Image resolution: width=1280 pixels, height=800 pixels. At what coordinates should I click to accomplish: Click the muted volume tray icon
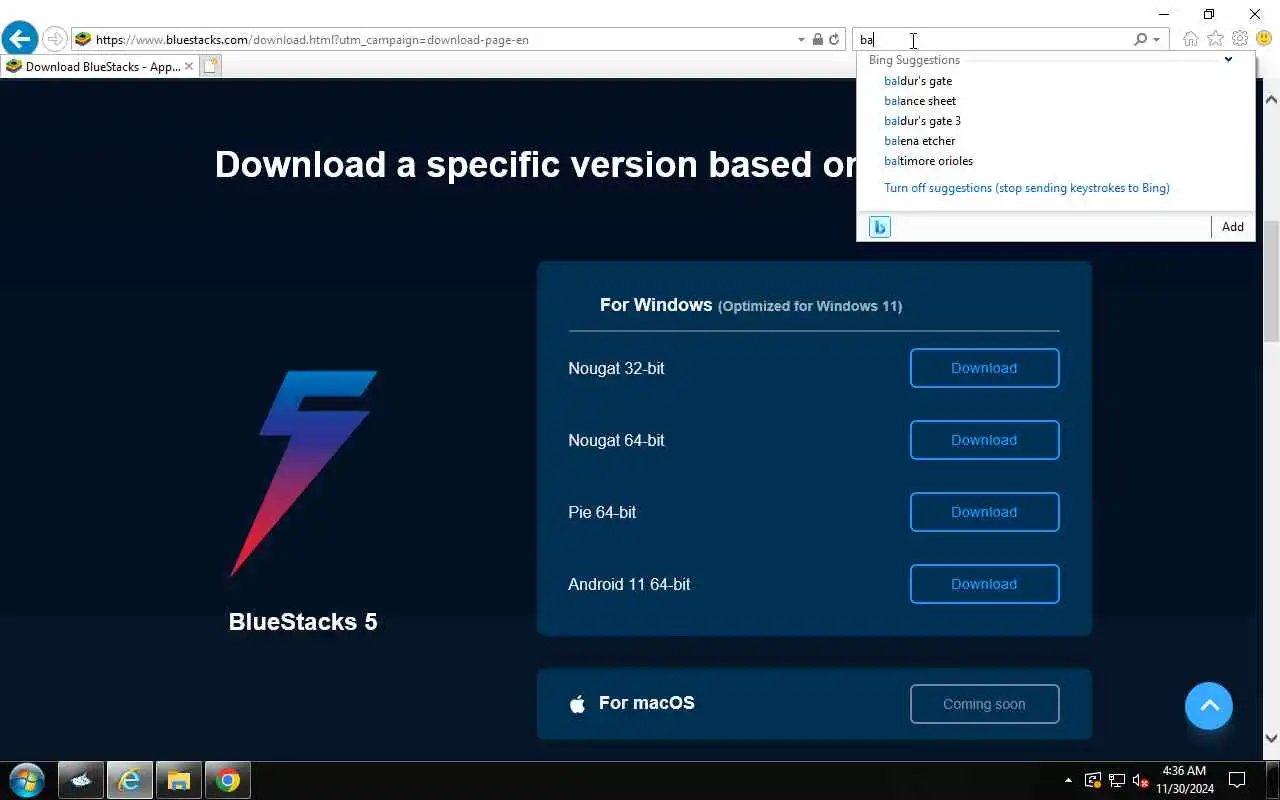[x=1140, y=780]
